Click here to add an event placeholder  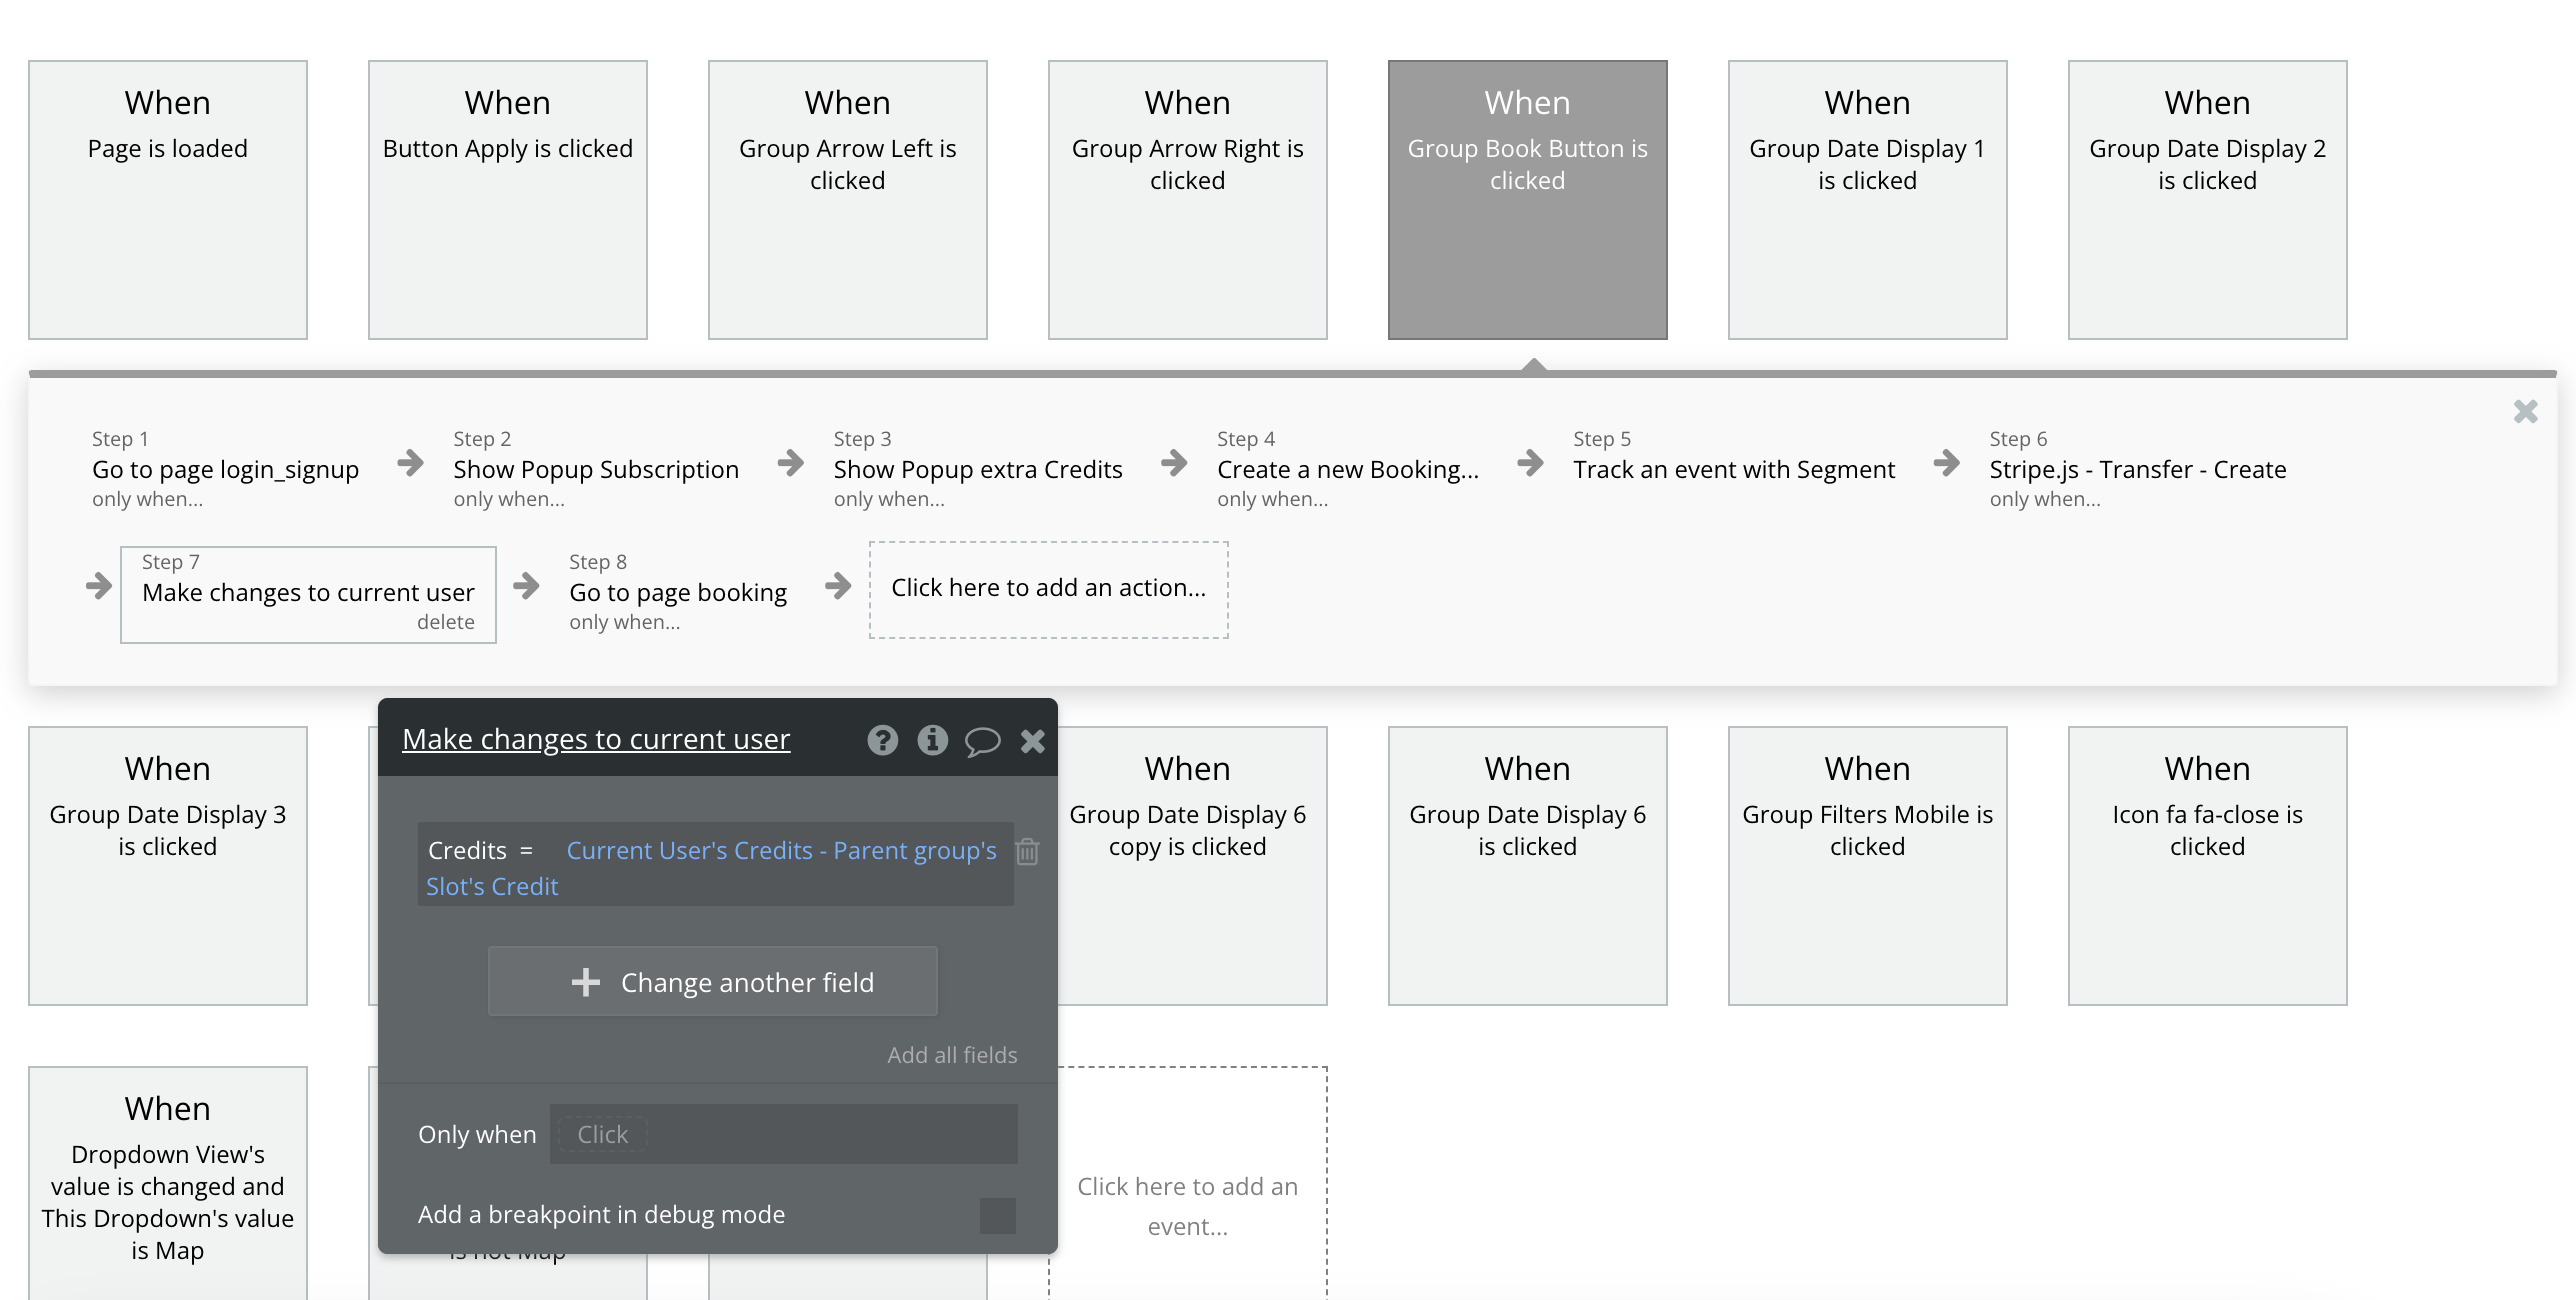pyautogui.click(x=1187, y=1205)
